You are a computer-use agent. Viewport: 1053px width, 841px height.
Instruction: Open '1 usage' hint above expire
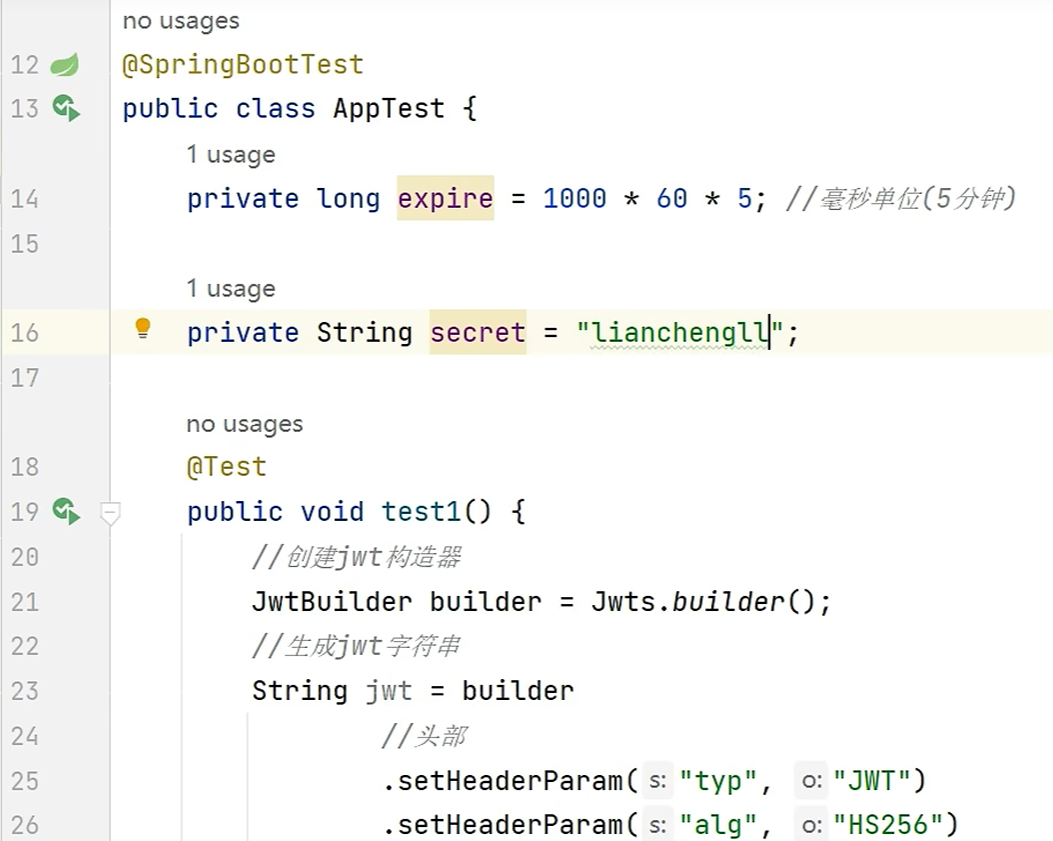[231, 154]
